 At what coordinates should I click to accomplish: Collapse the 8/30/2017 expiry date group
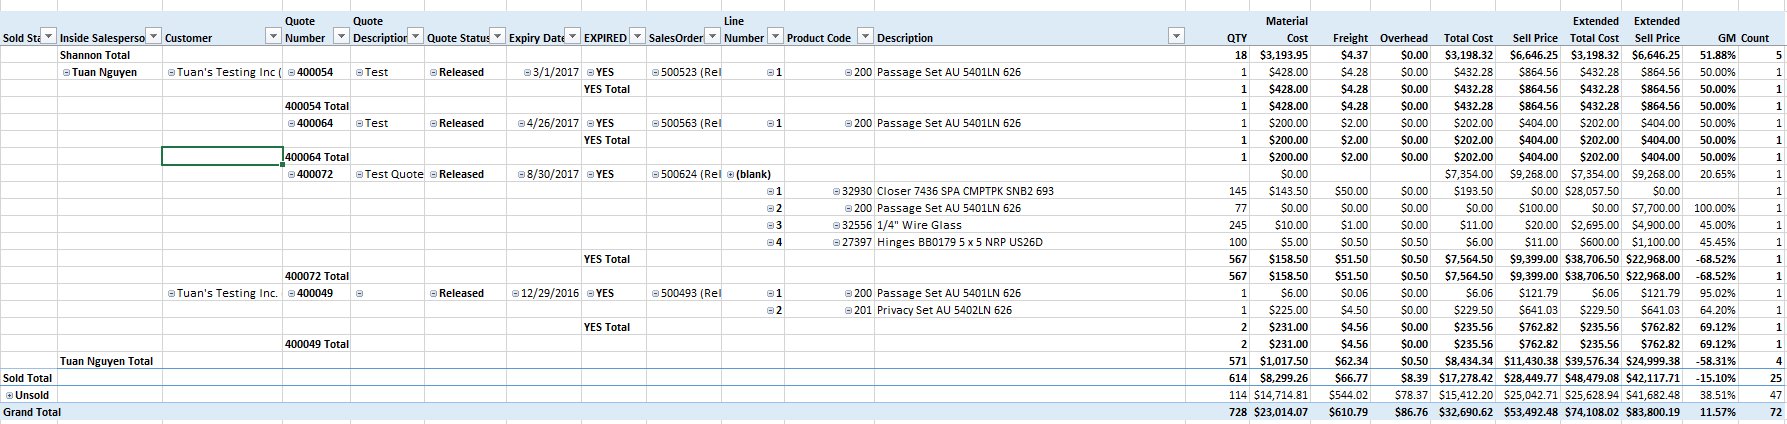pyautogui.click(x=521, y=175)
